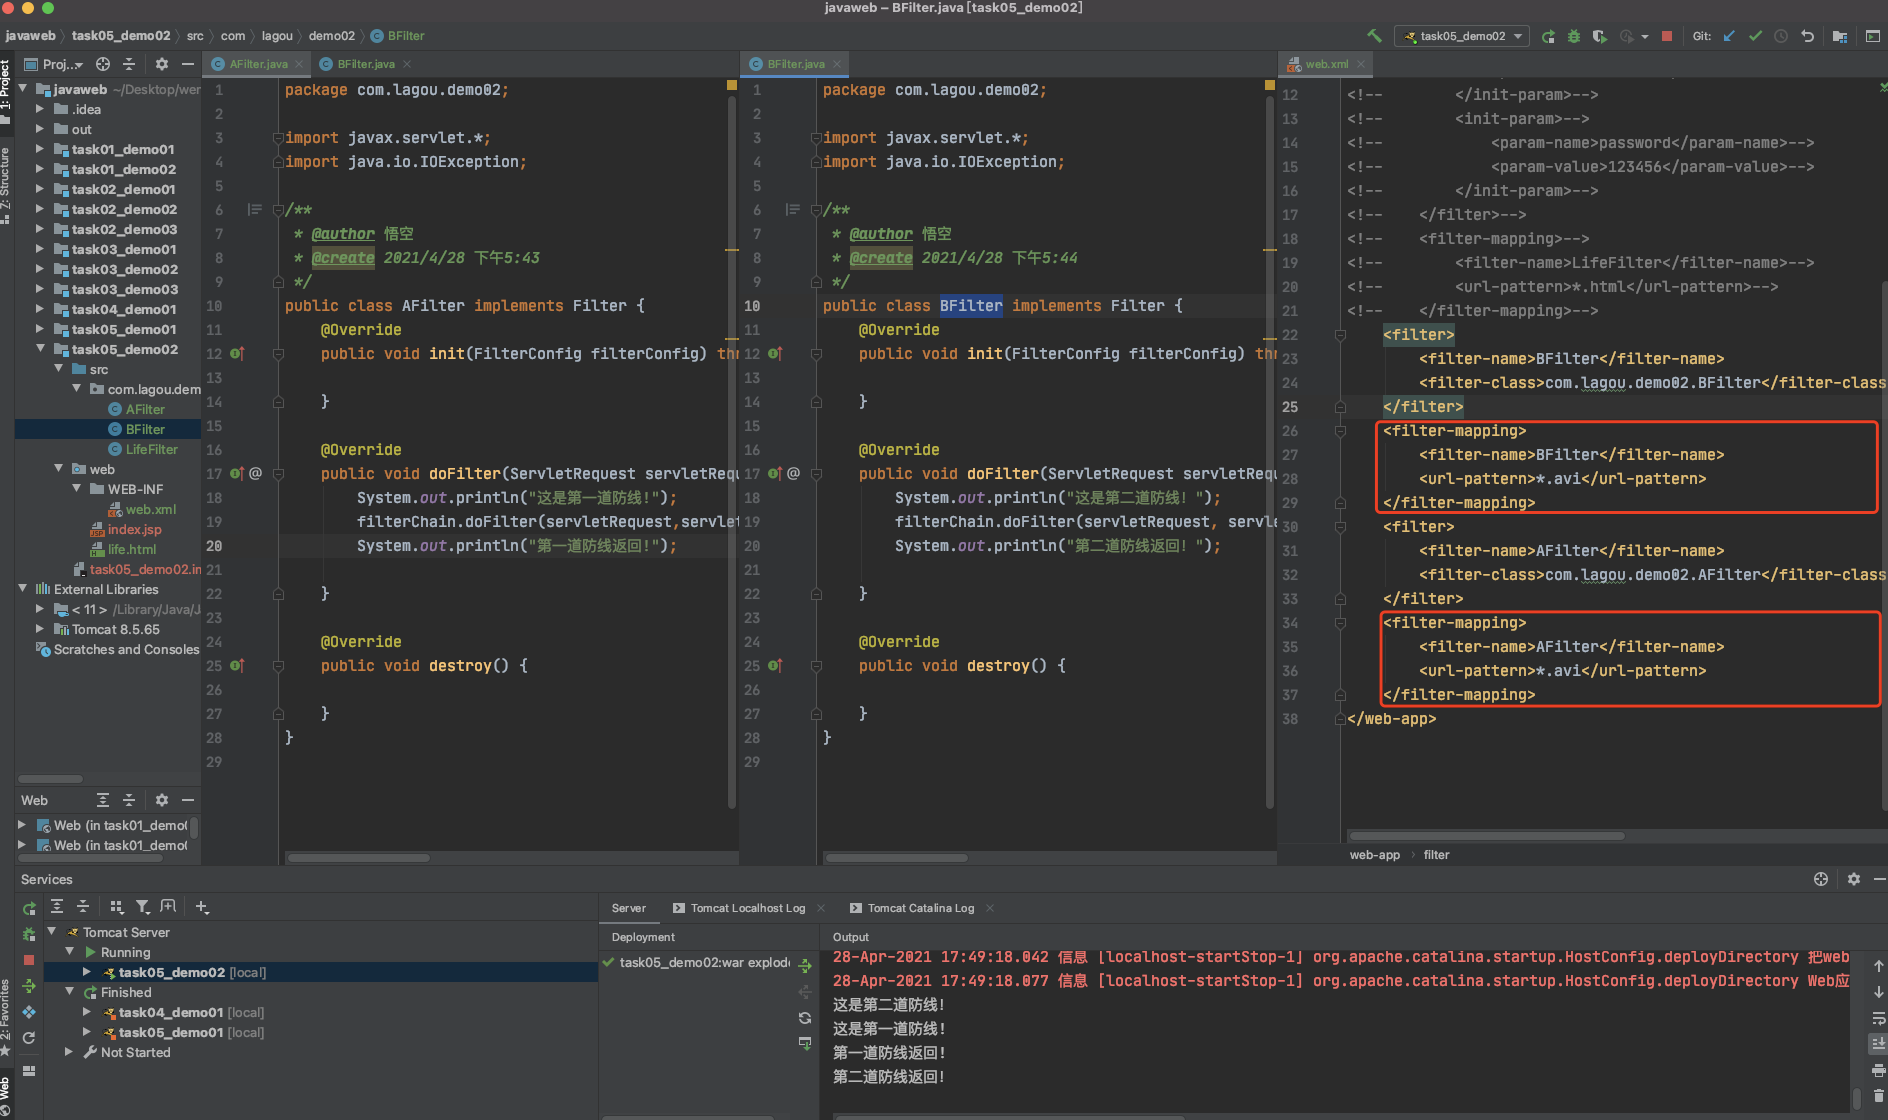This screenshot has height=1120, width=1888.
Task: Click the Run with Coverage icon
Action: coord(1599,36)
